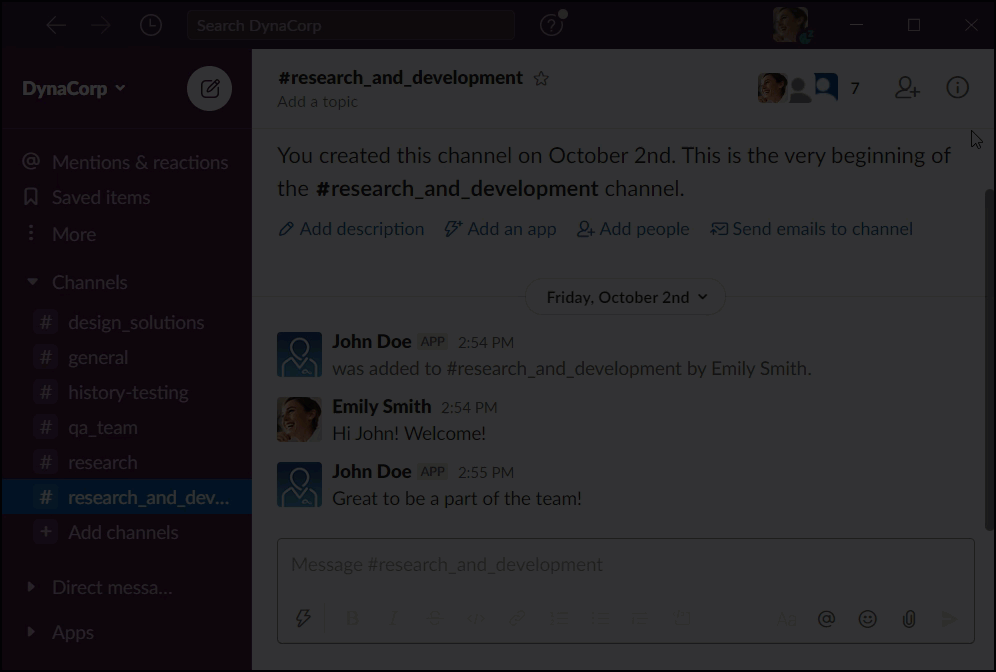Switch to #history-testing channel
The image size is (996, 672).
click(x=126, y=392)
